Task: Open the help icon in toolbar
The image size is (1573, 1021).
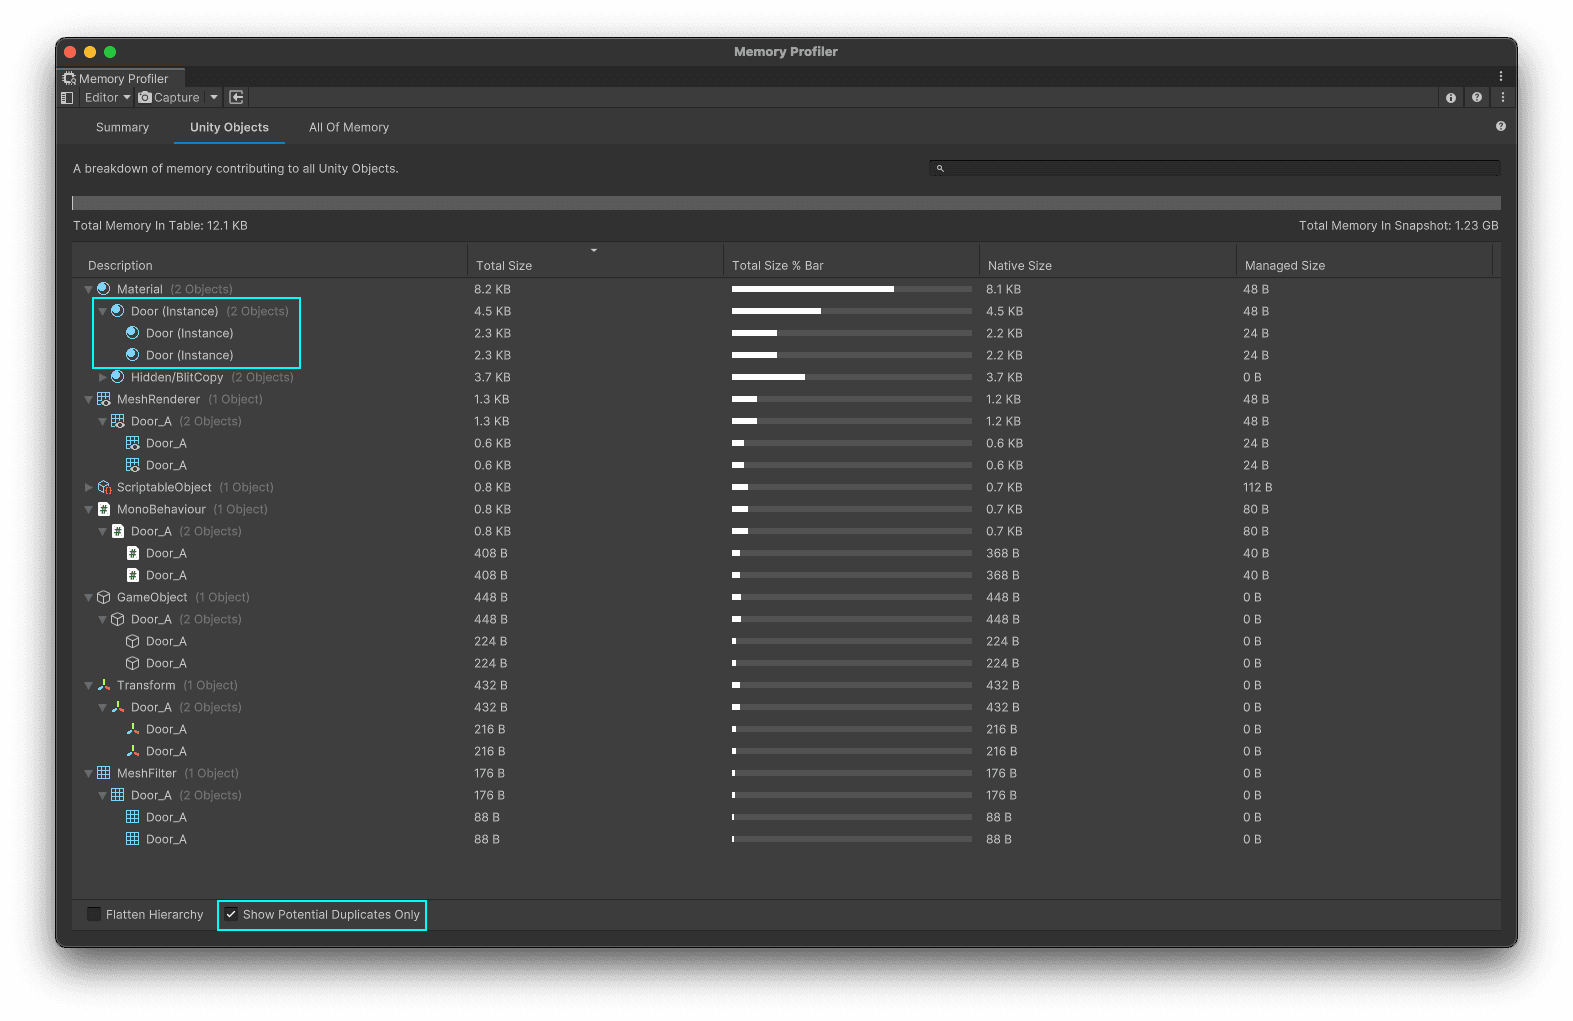Action: pos(1477,98)
